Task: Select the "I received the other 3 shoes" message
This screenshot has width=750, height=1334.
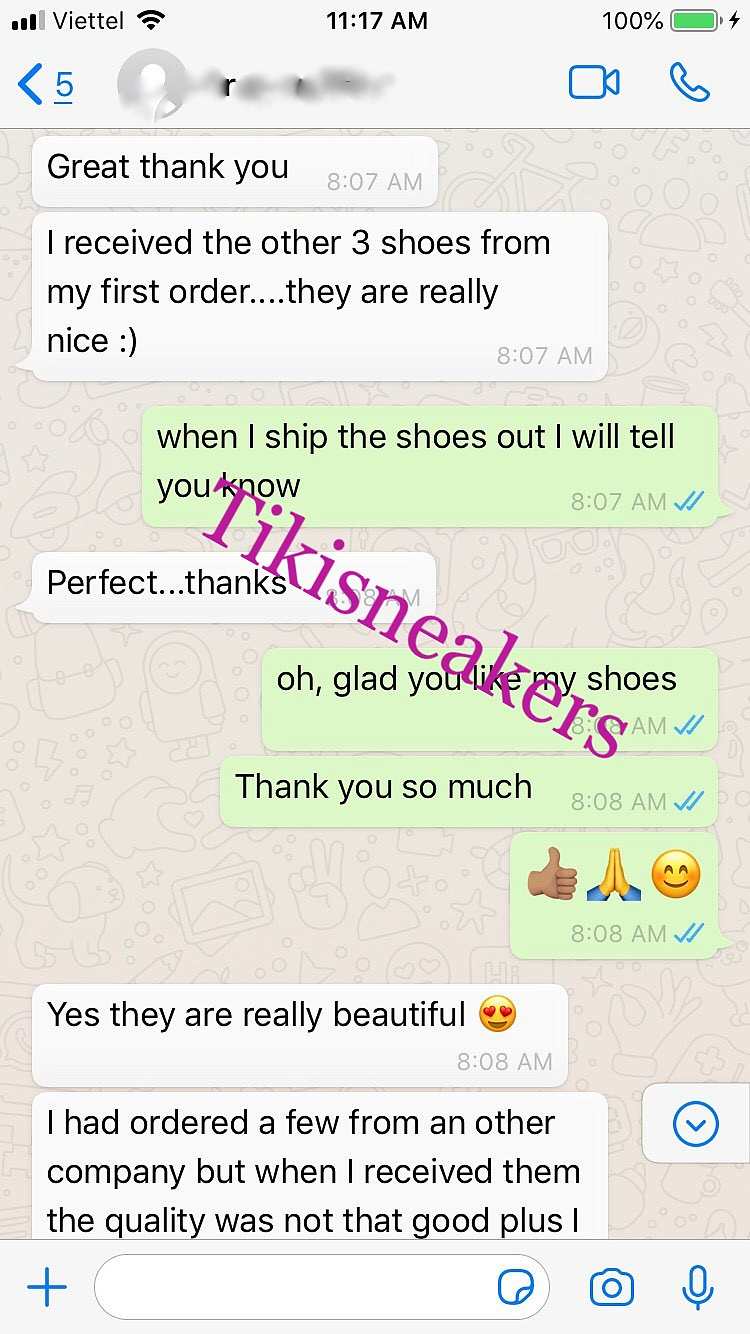Action: point(320,297)
